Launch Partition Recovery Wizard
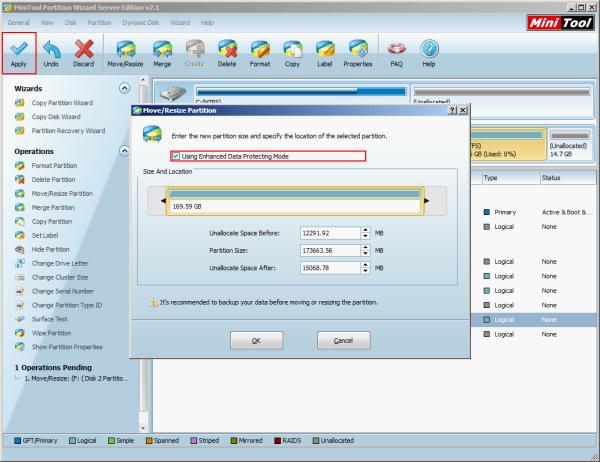This screenshot has width=600, height=462. pos(68,131)
